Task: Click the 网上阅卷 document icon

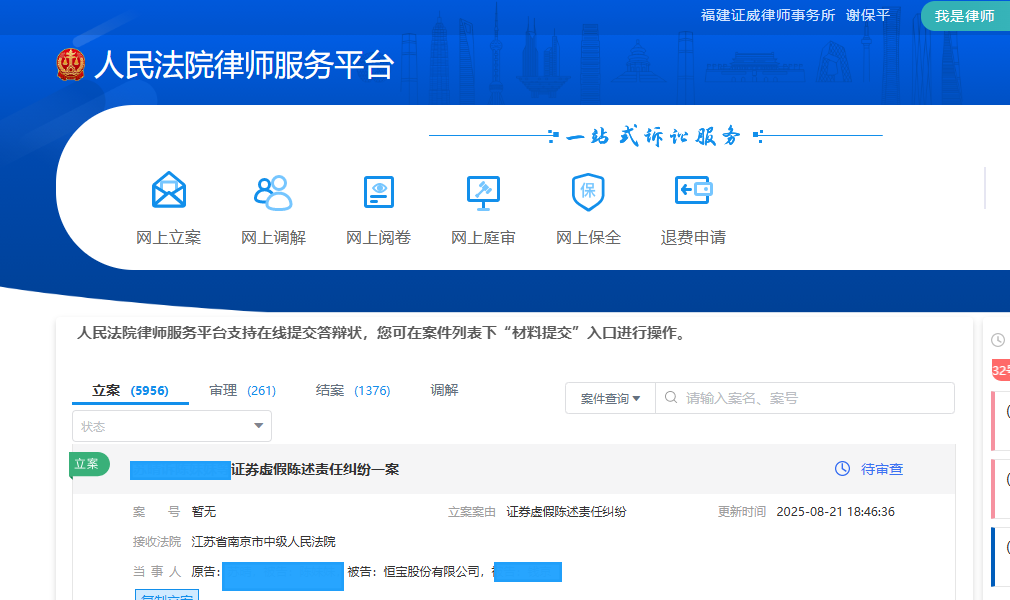Action: coord(377,191)
